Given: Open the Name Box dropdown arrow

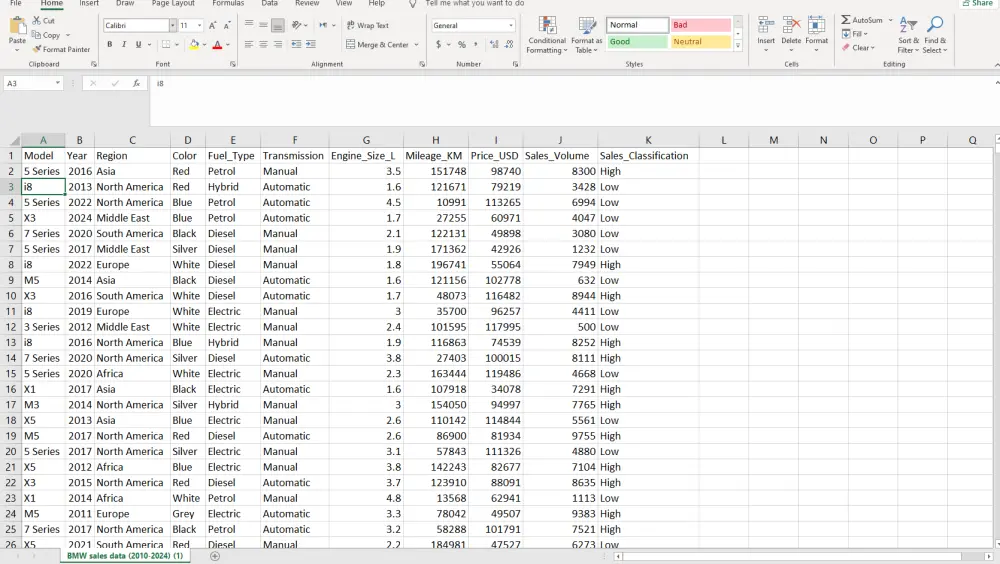Looking at the screenshot, I should click(57, 84).
